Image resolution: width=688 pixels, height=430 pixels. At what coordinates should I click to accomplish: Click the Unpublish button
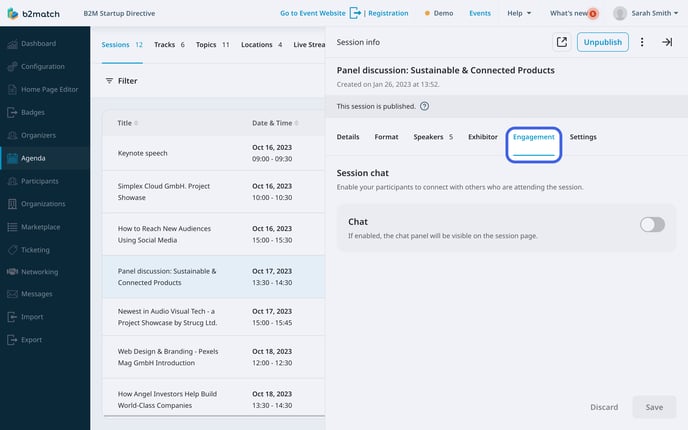pyautogui.click(x=602, y=42)
